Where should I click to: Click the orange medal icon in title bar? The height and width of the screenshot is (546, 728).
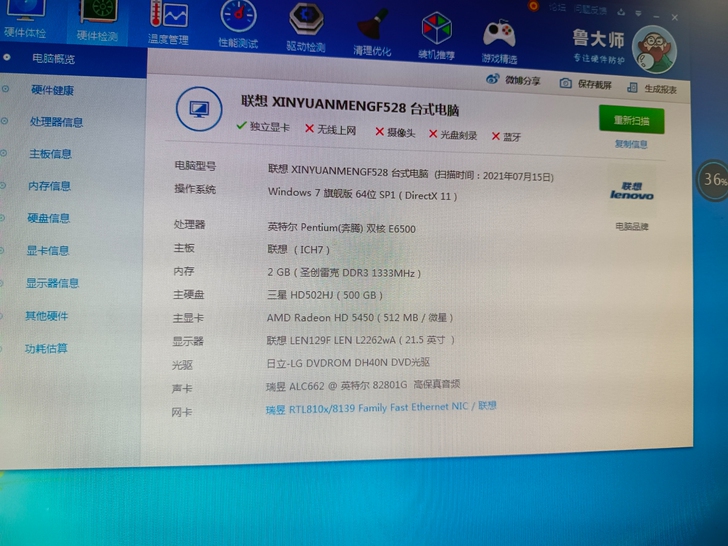point(533,6)
